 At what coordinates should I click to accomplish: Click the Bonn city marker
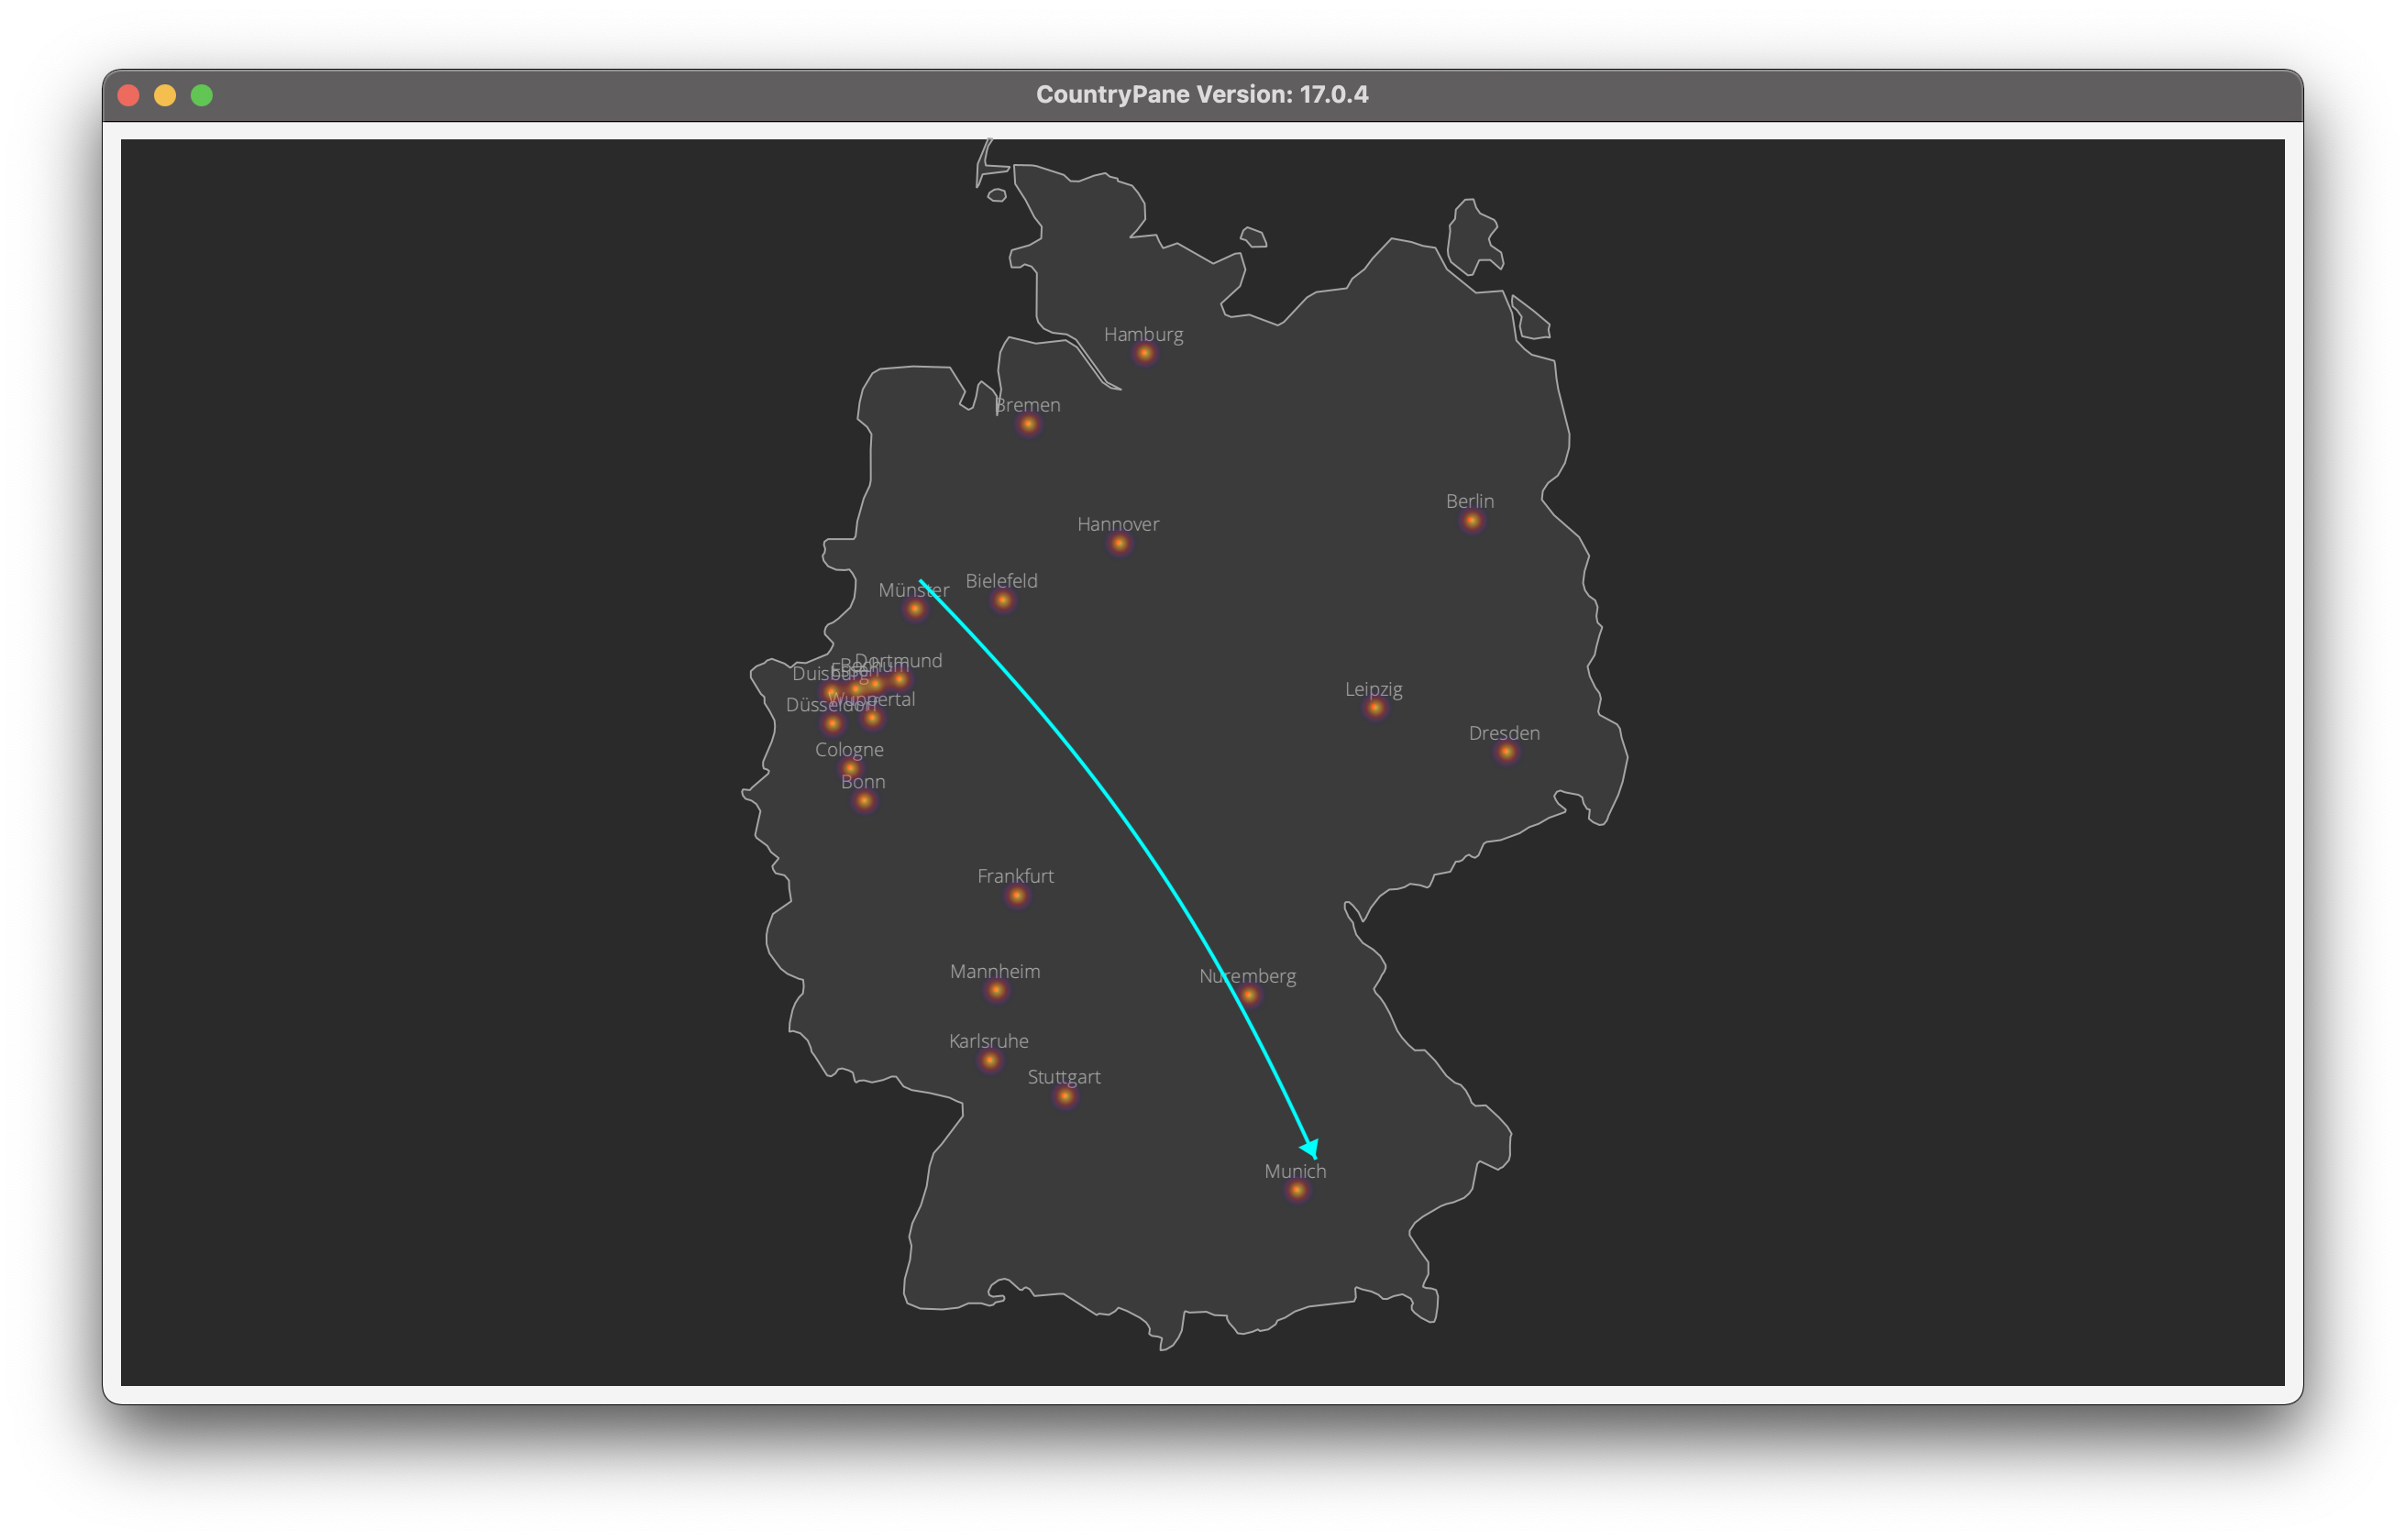point(865,802)
